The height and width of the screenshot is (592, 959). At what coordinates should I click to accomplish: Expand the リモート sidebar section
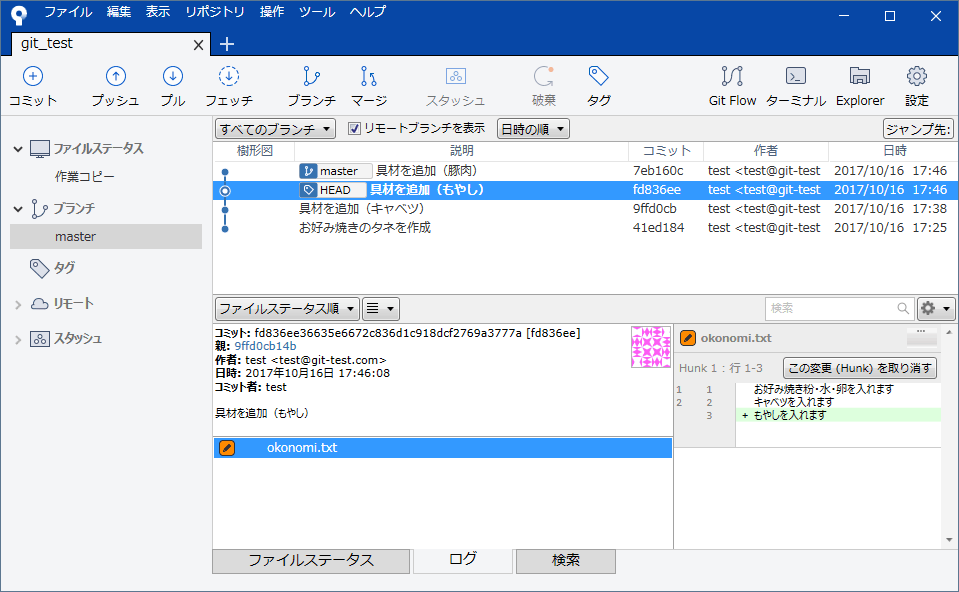[x=18, y=302]
